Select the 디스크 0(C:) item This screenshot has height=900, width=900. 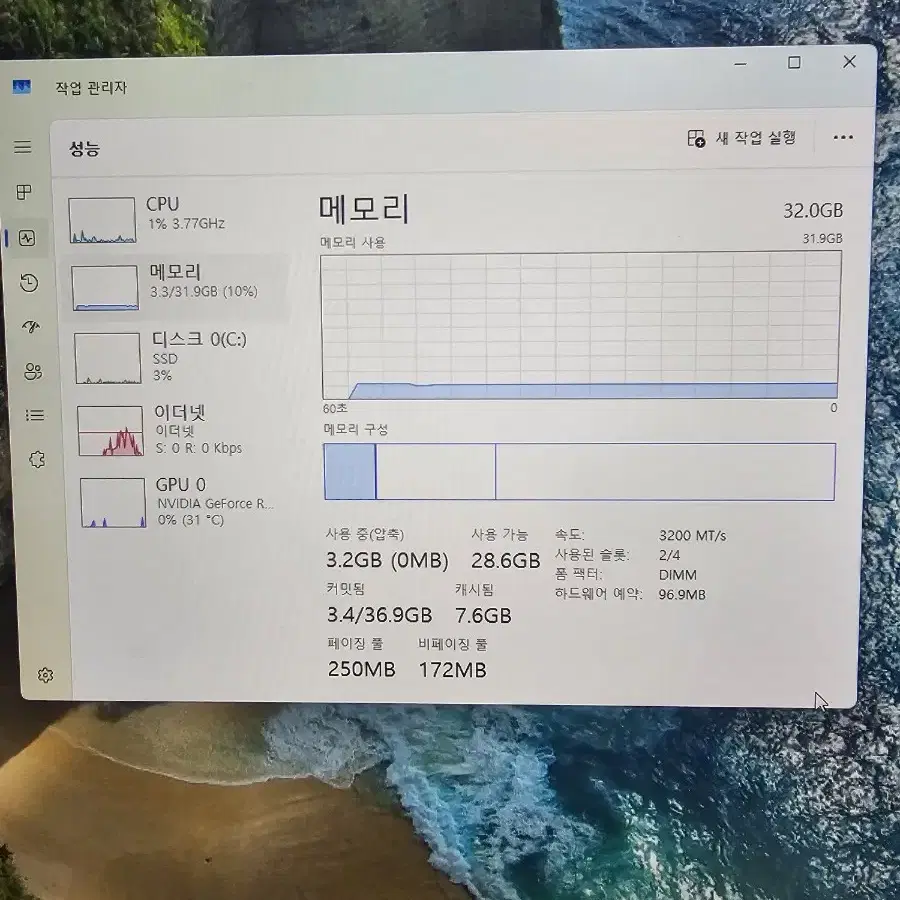click(x=178, y=356)
